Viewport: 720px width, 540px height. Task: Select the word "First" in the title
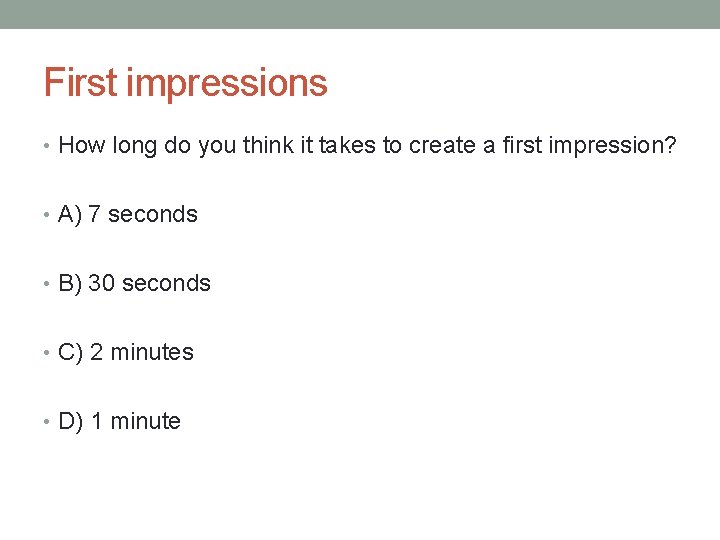80,82
